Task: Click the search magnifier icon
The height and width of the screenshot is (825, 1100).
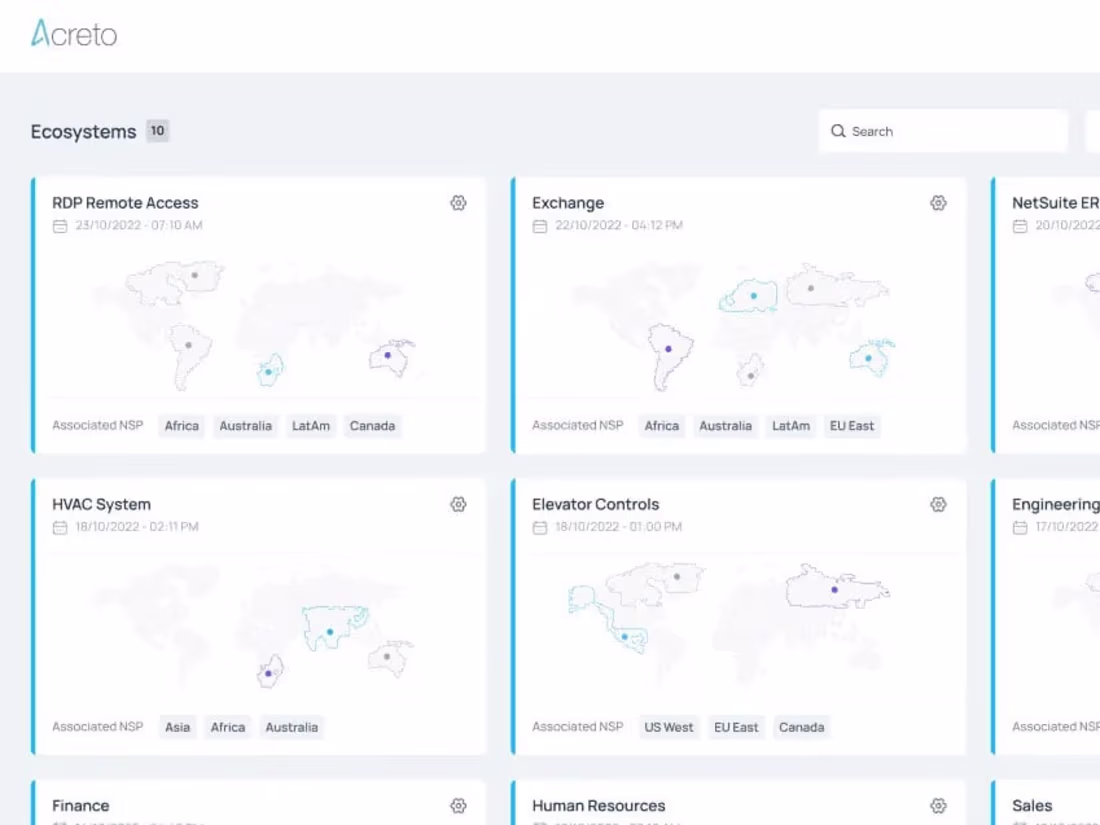Action: (x=838, y=131)
